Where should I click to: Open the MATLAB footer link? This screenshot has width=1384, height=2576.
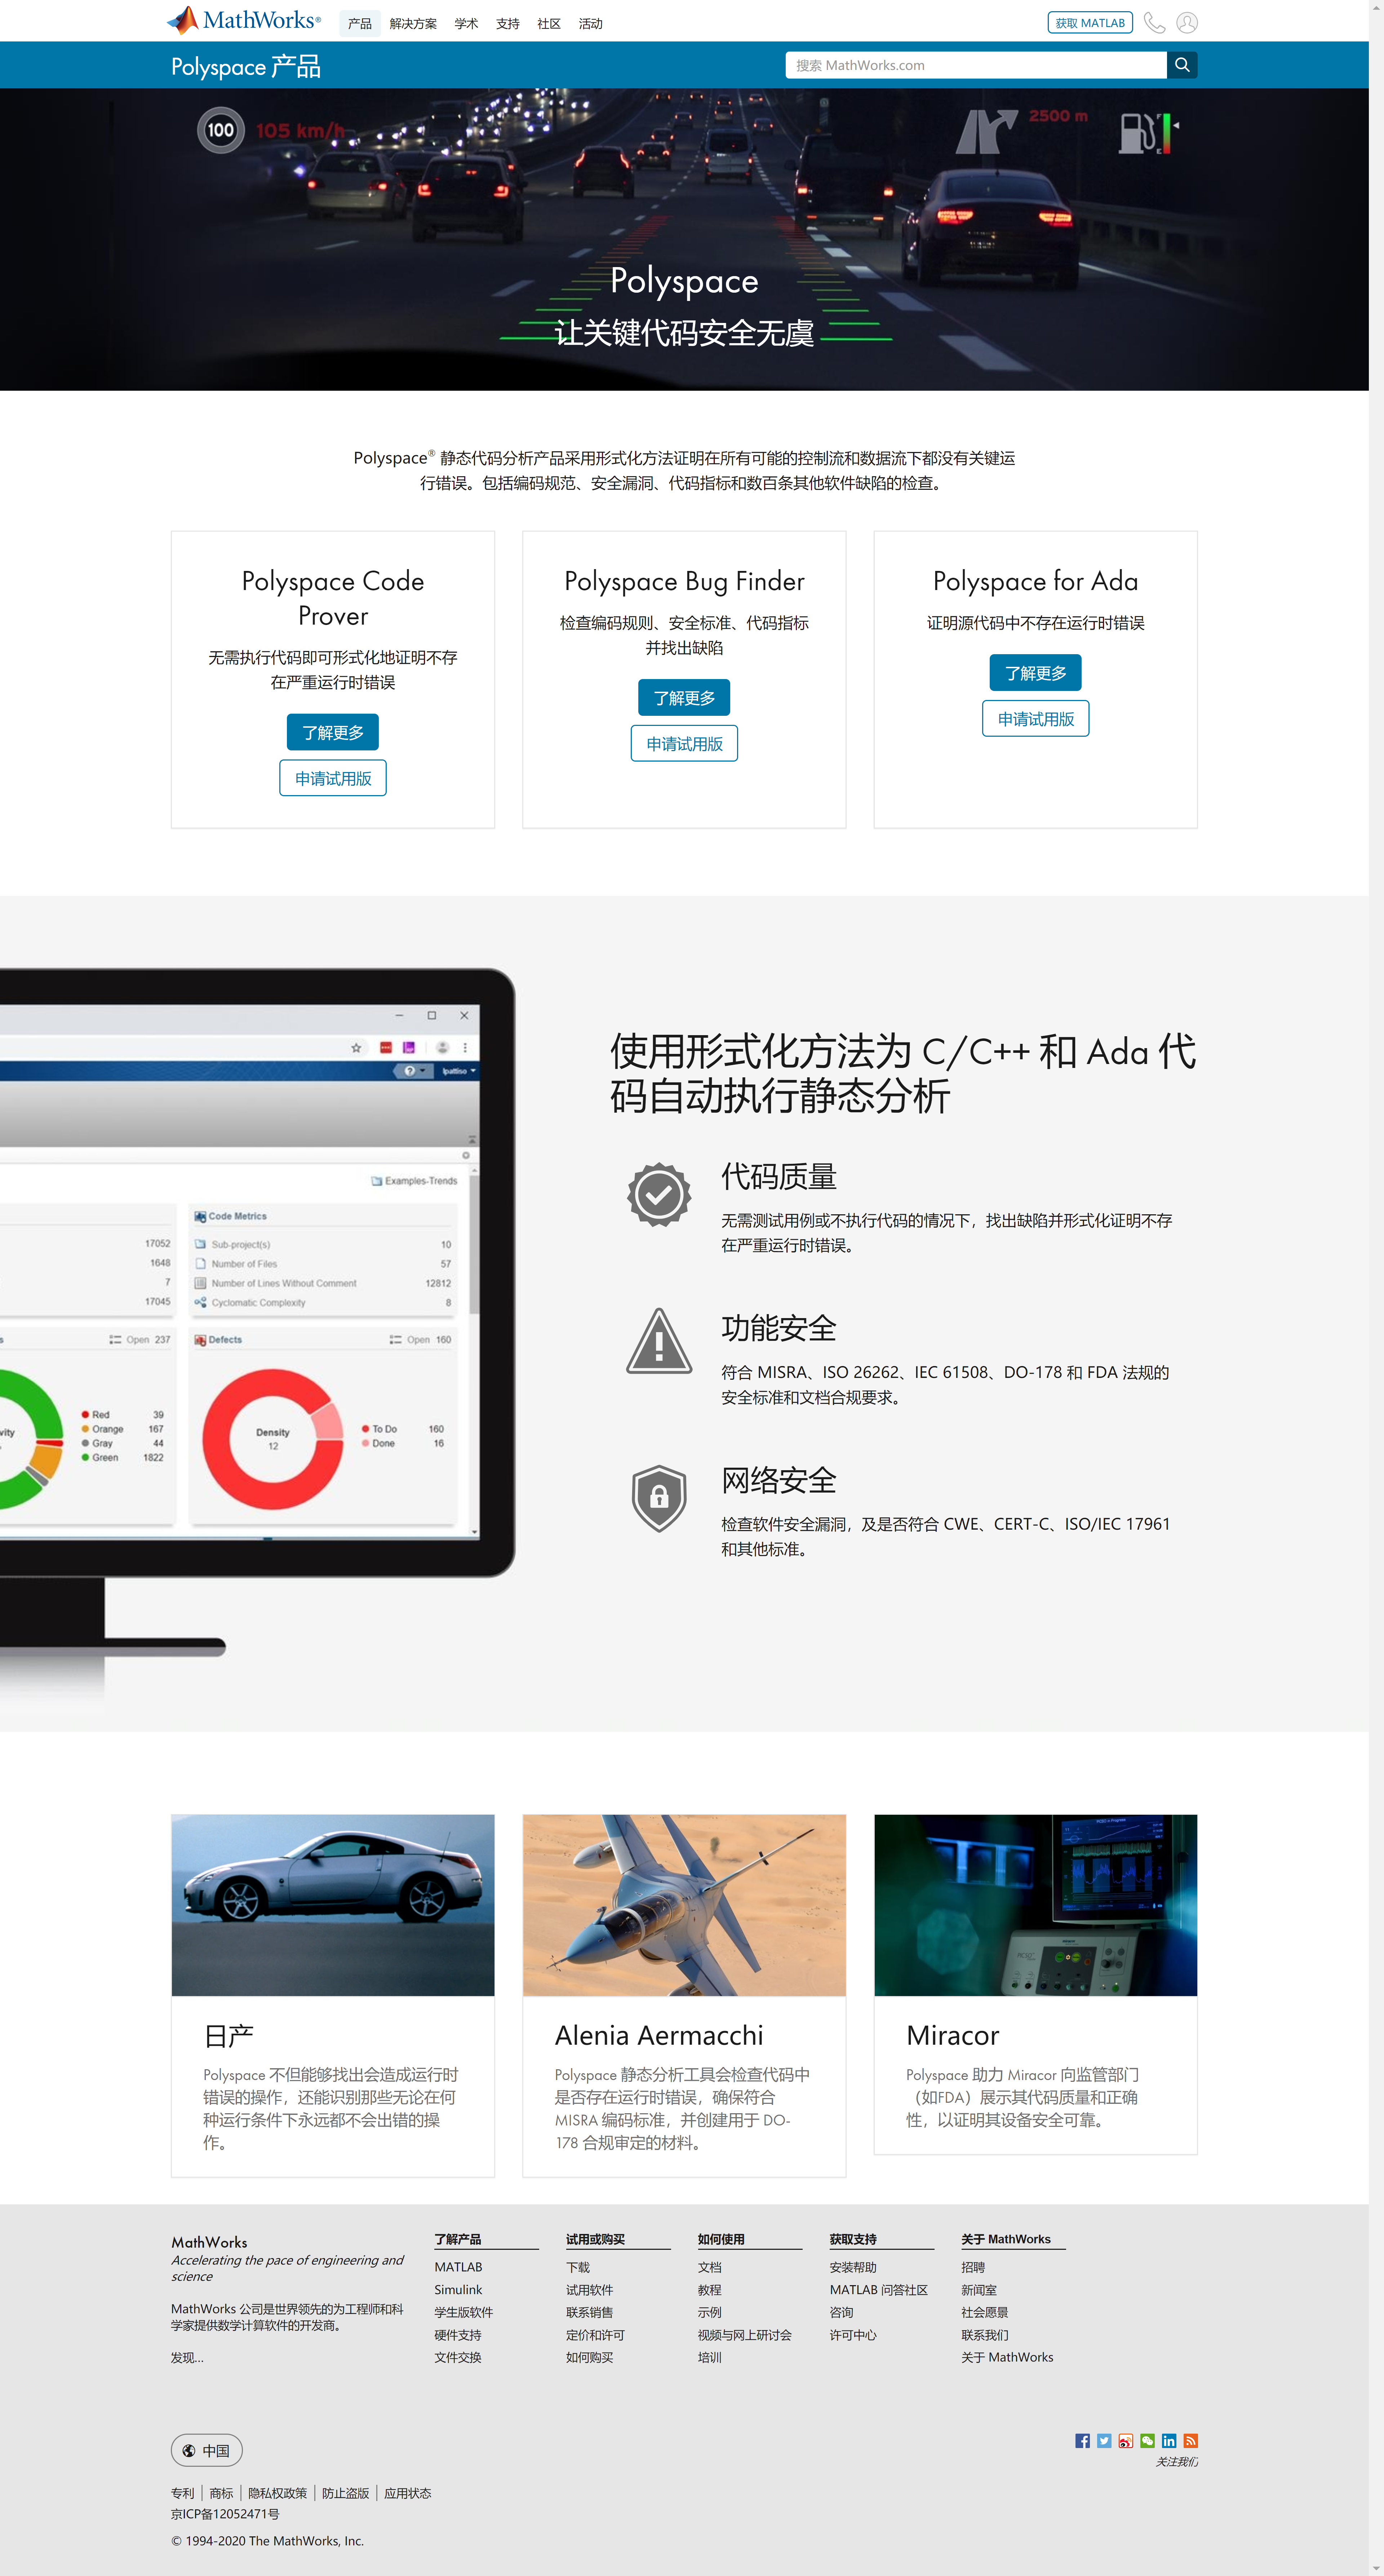(458, 2267)
